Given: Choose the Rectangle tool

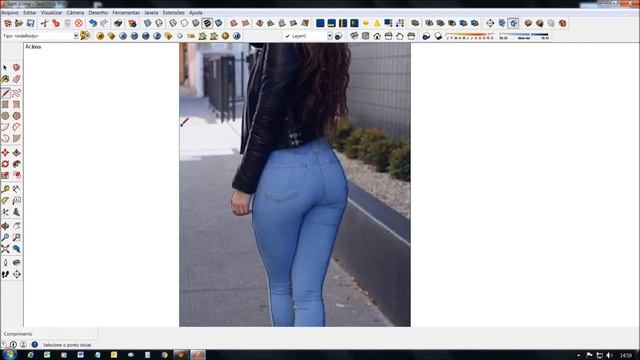Looking at the screenshot, I should (x=5, y=104).
